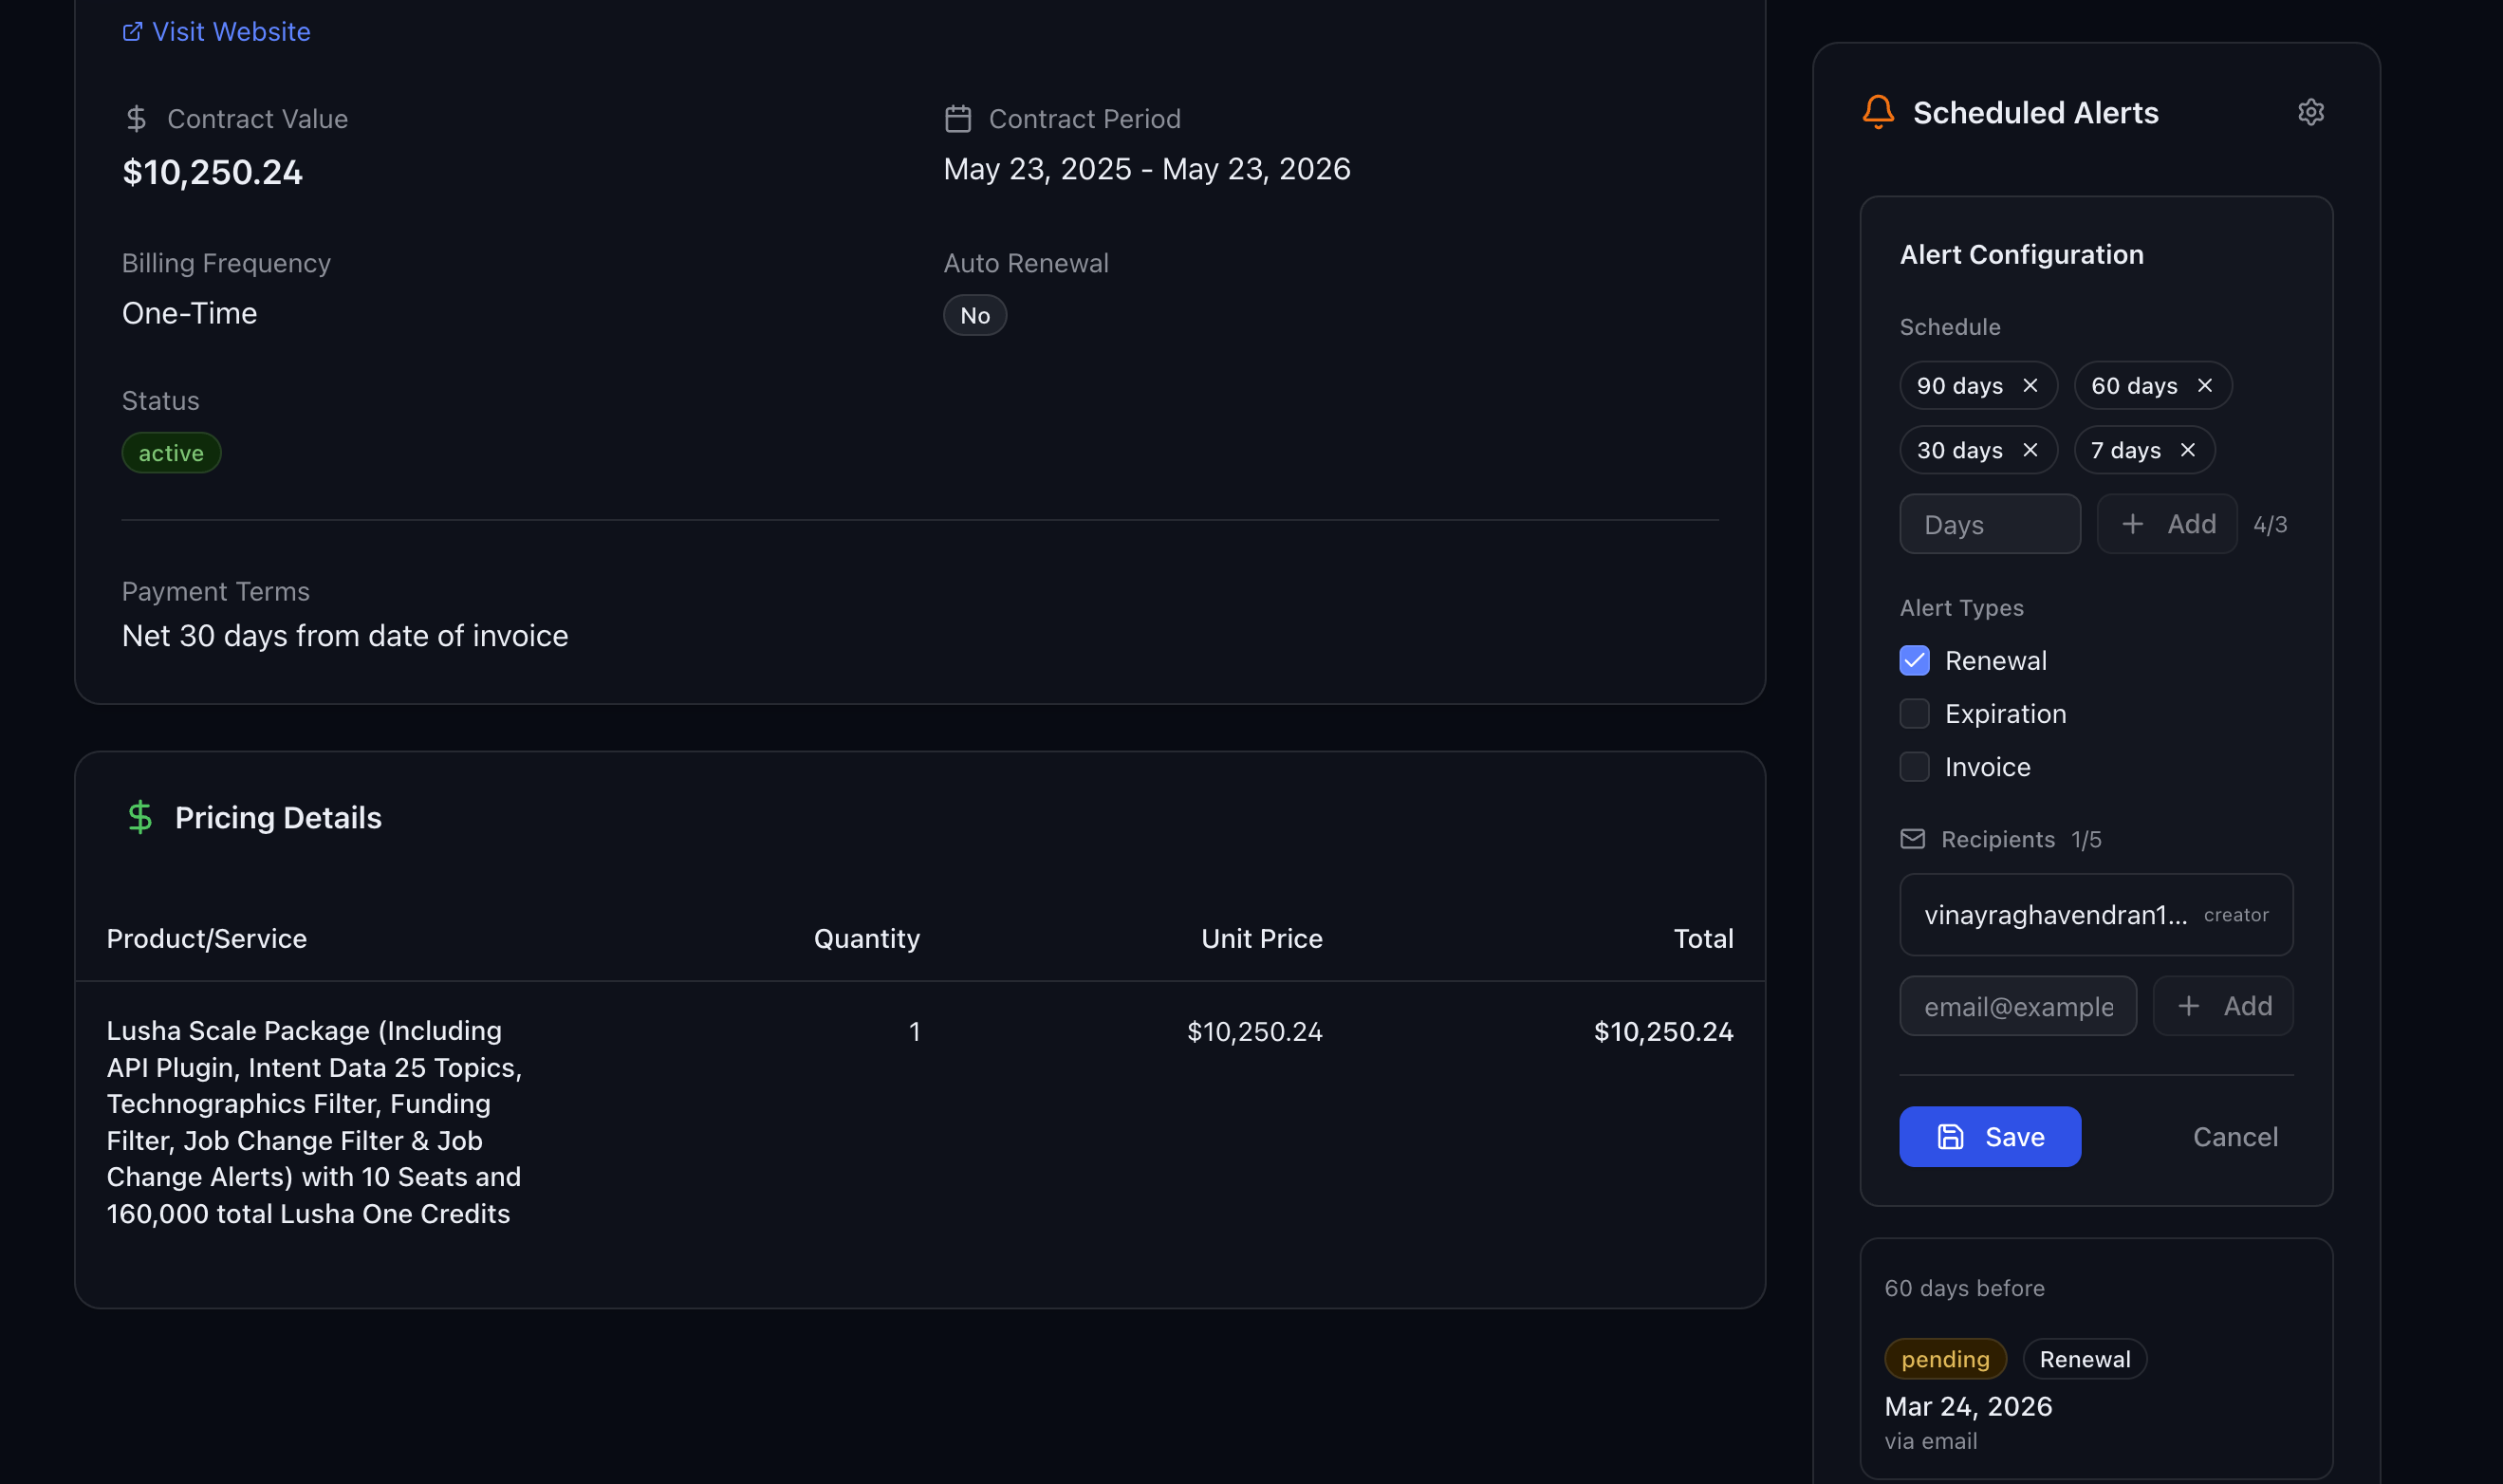Remove the 7 days schedule chip
Image resolution: width=2503 pixels, height=1484 pixels.
click(2187, 451)
